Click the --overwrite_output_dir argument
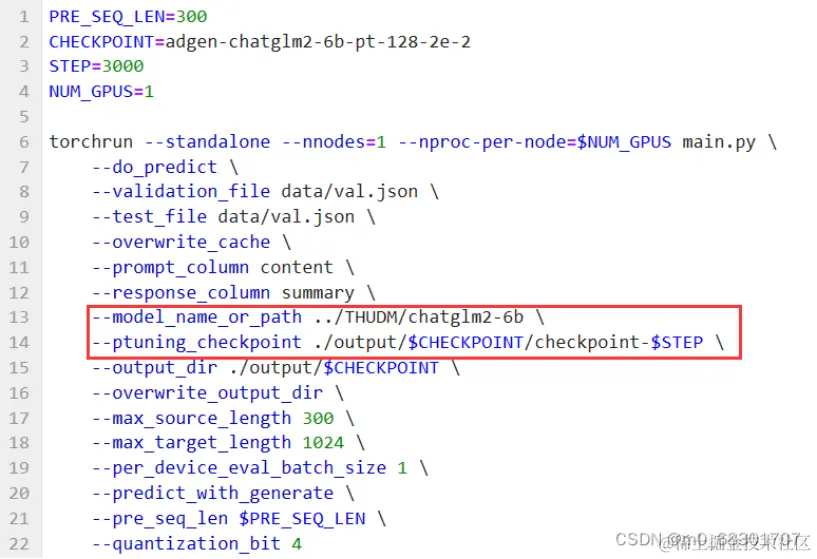The width and height of the screenshot is (817, 559). [x=218, y=393]
